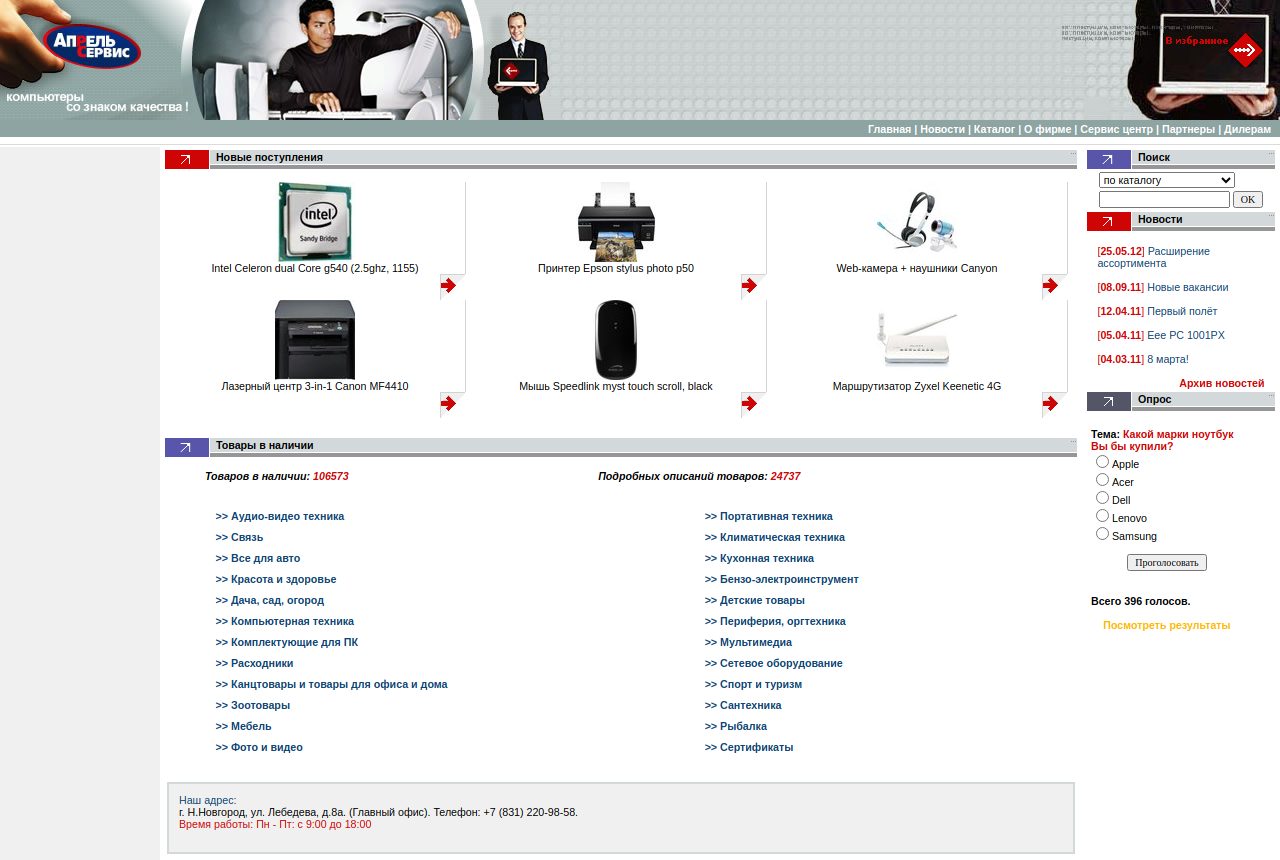Open the Периферия, оргтехника category
Viewport: 1280px width, 860px height.
point(775,621)
